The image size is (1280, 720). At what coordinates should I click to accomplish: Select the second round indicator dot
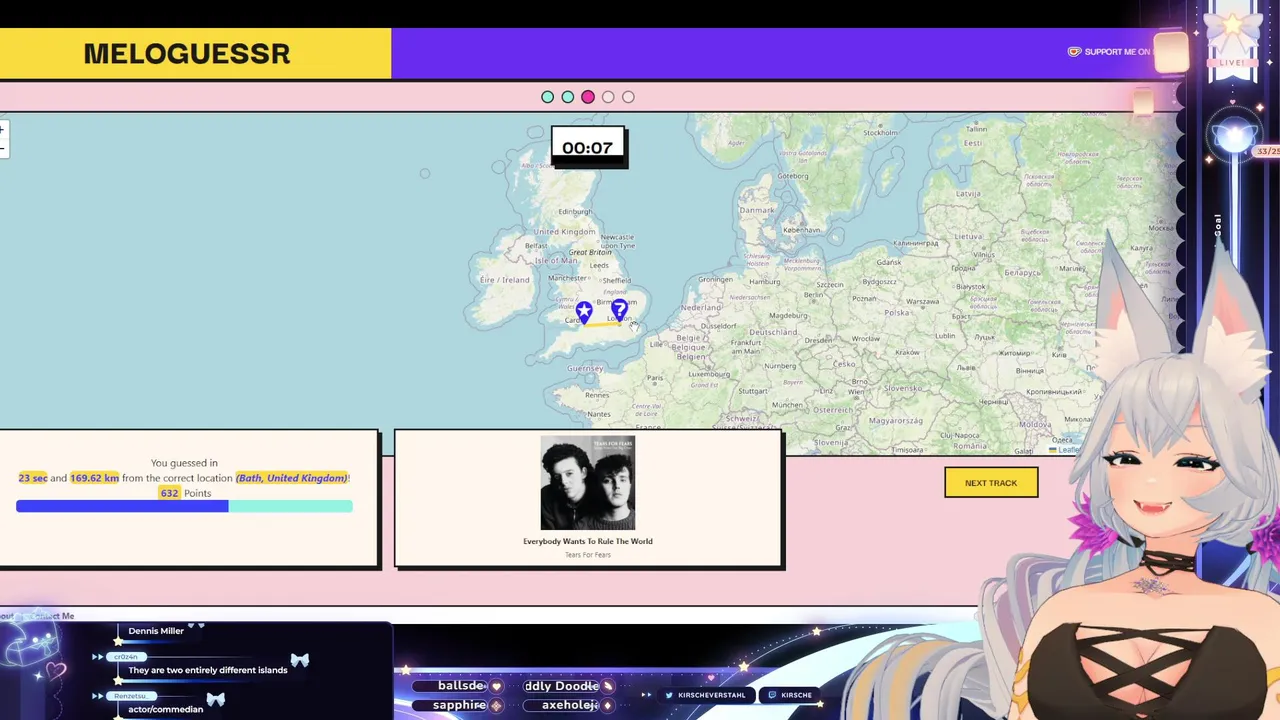pyautogui.click(x=568, y=97)
